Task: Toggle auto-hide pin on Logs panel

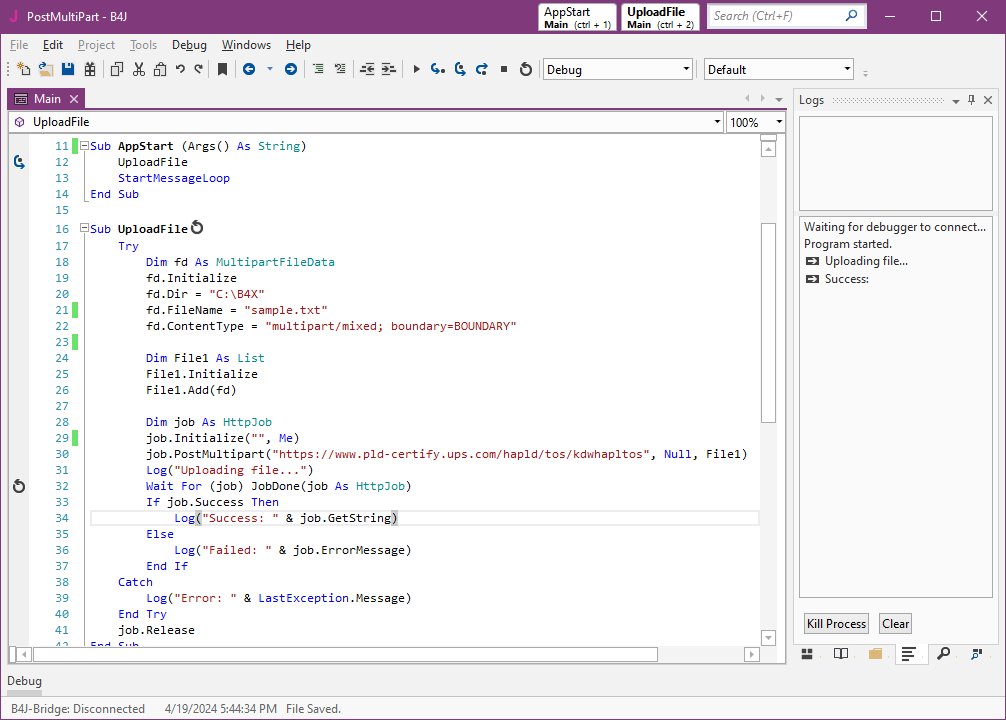Action: 971,100
